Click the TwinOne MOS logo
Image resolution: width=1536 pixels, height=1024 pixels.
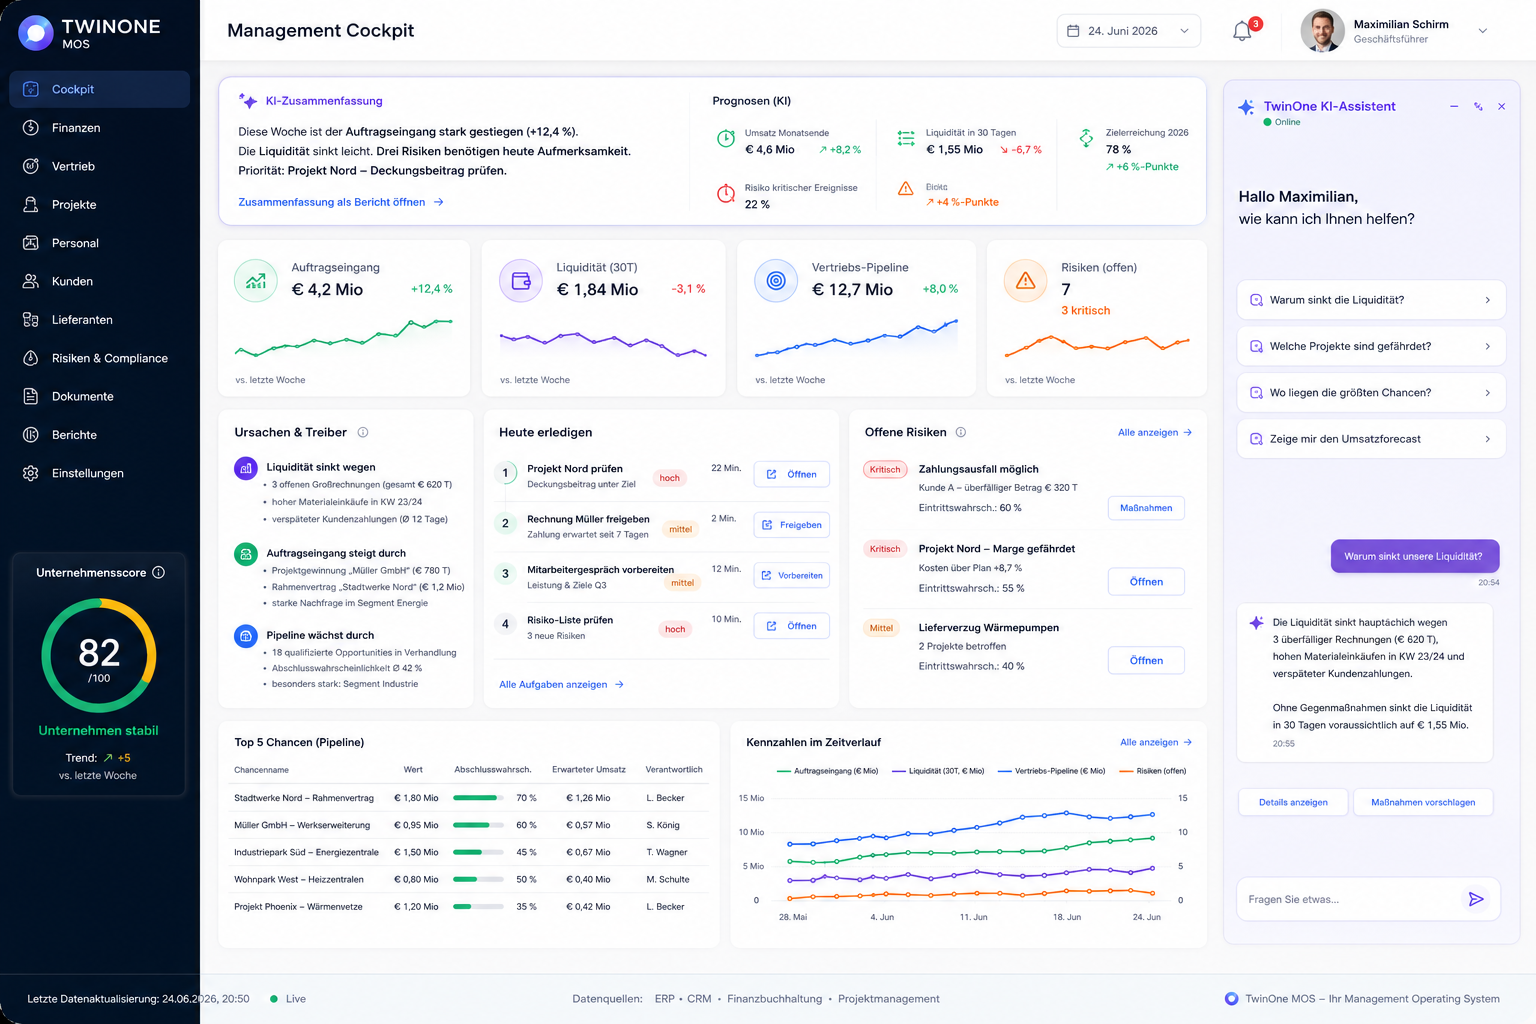pyautogui.click(x=90, y=33)
